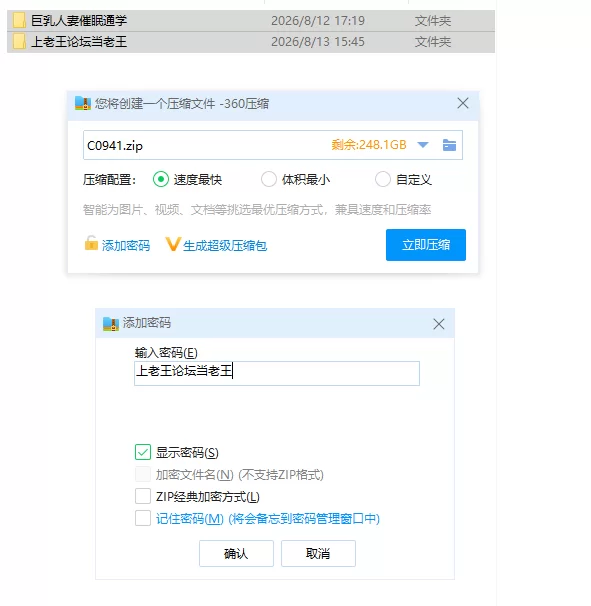Check 记住密码(M) checkbox
This screenshot has height=606, width=591.
143,518
